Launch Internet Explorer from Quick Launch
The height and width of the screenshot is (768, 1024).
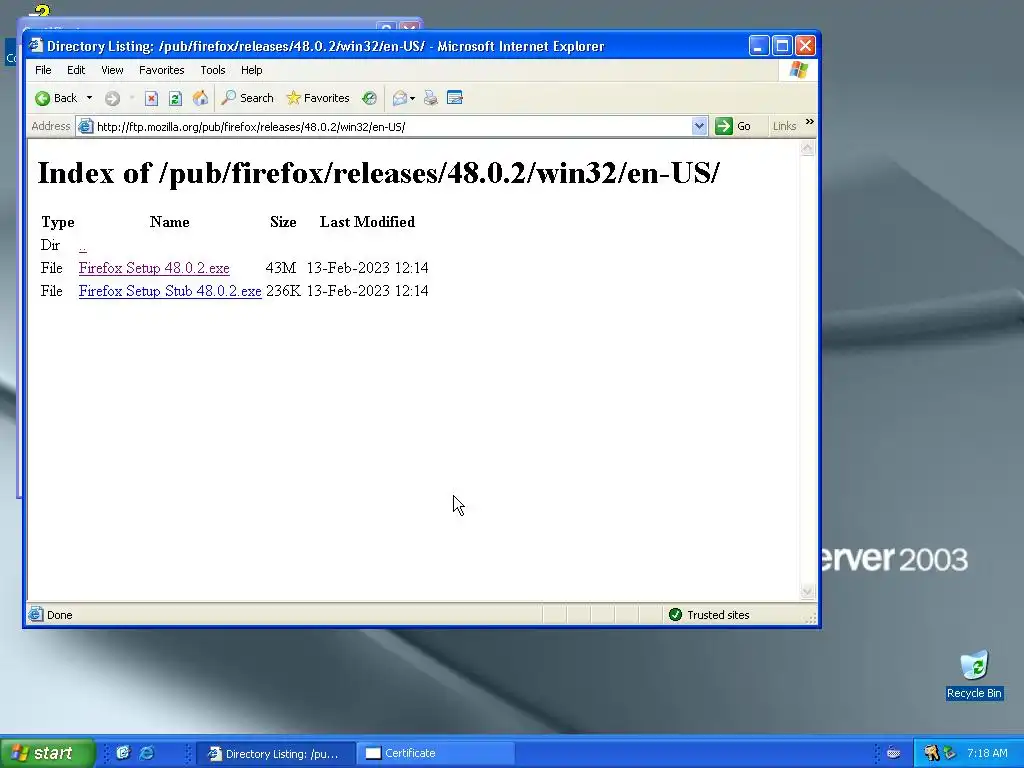tap(147, 753)
